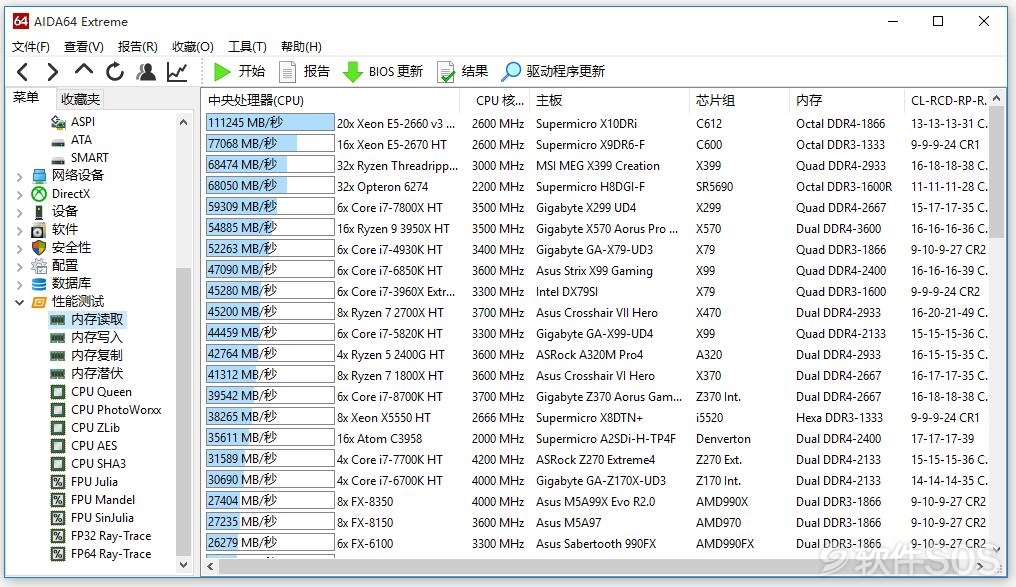
Task: Expand the 安全性 tree node
Action: 19,248
